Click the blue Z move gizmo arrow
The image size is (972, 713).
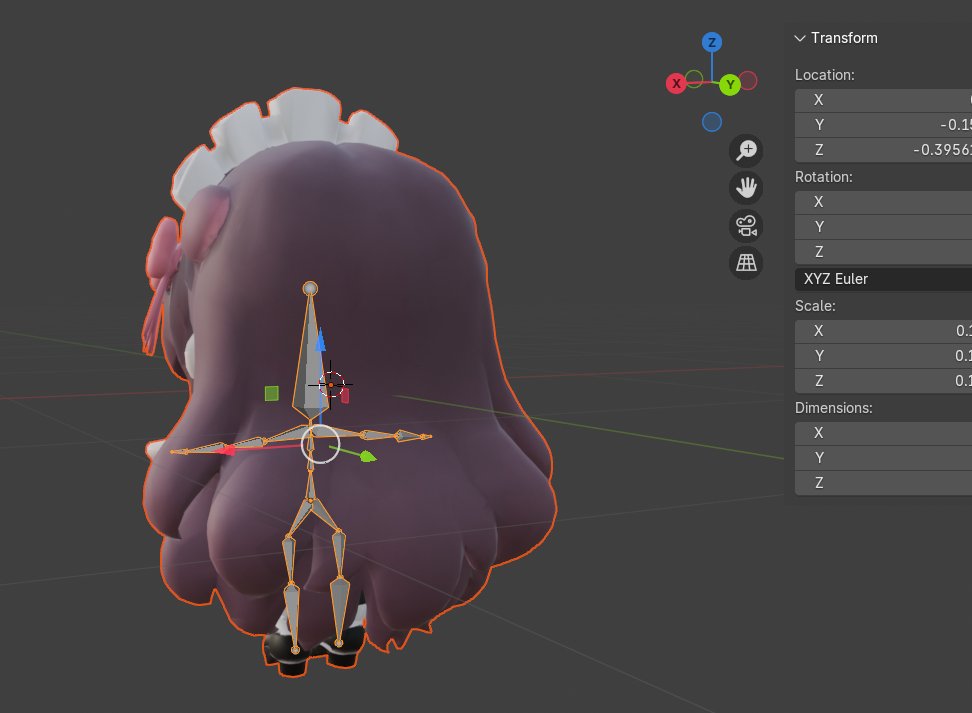320,341
